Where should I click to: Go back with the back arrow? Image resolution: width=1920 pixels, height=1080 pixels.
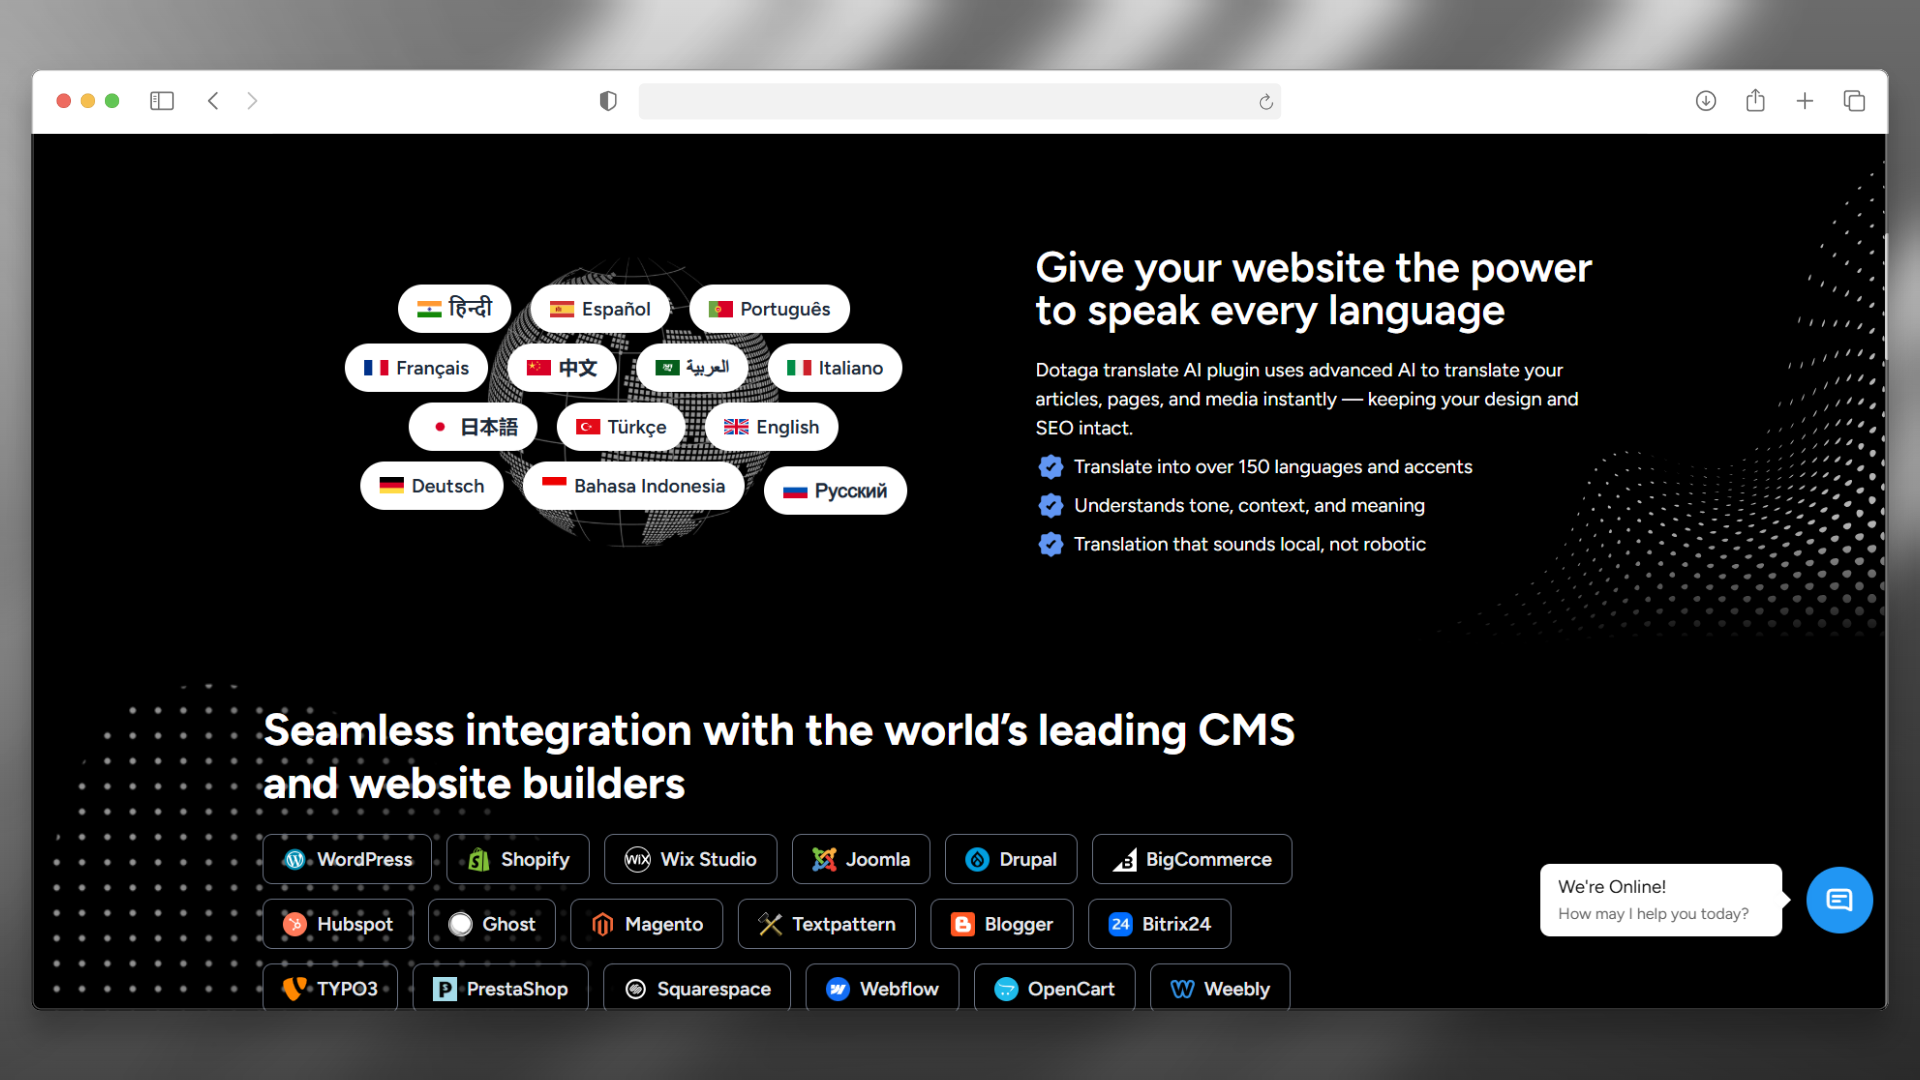click(x=213, y=101)
